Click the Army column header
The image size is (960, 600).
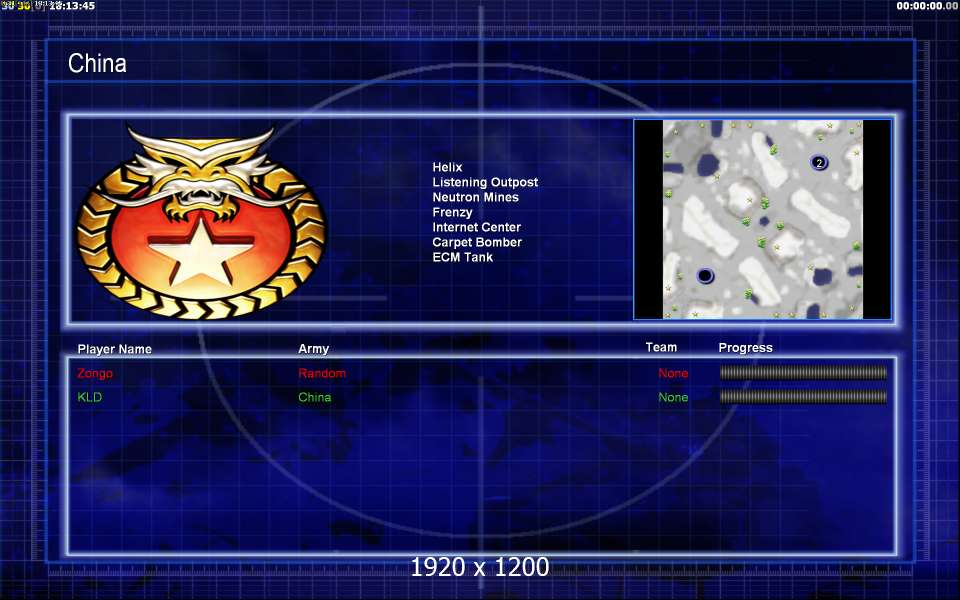313,349
